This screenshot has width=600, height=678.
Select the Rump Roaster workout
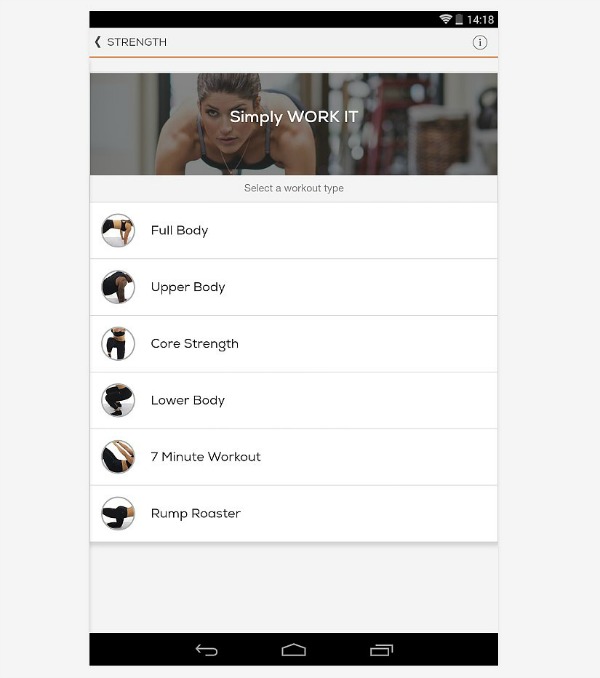click(294, 514)
